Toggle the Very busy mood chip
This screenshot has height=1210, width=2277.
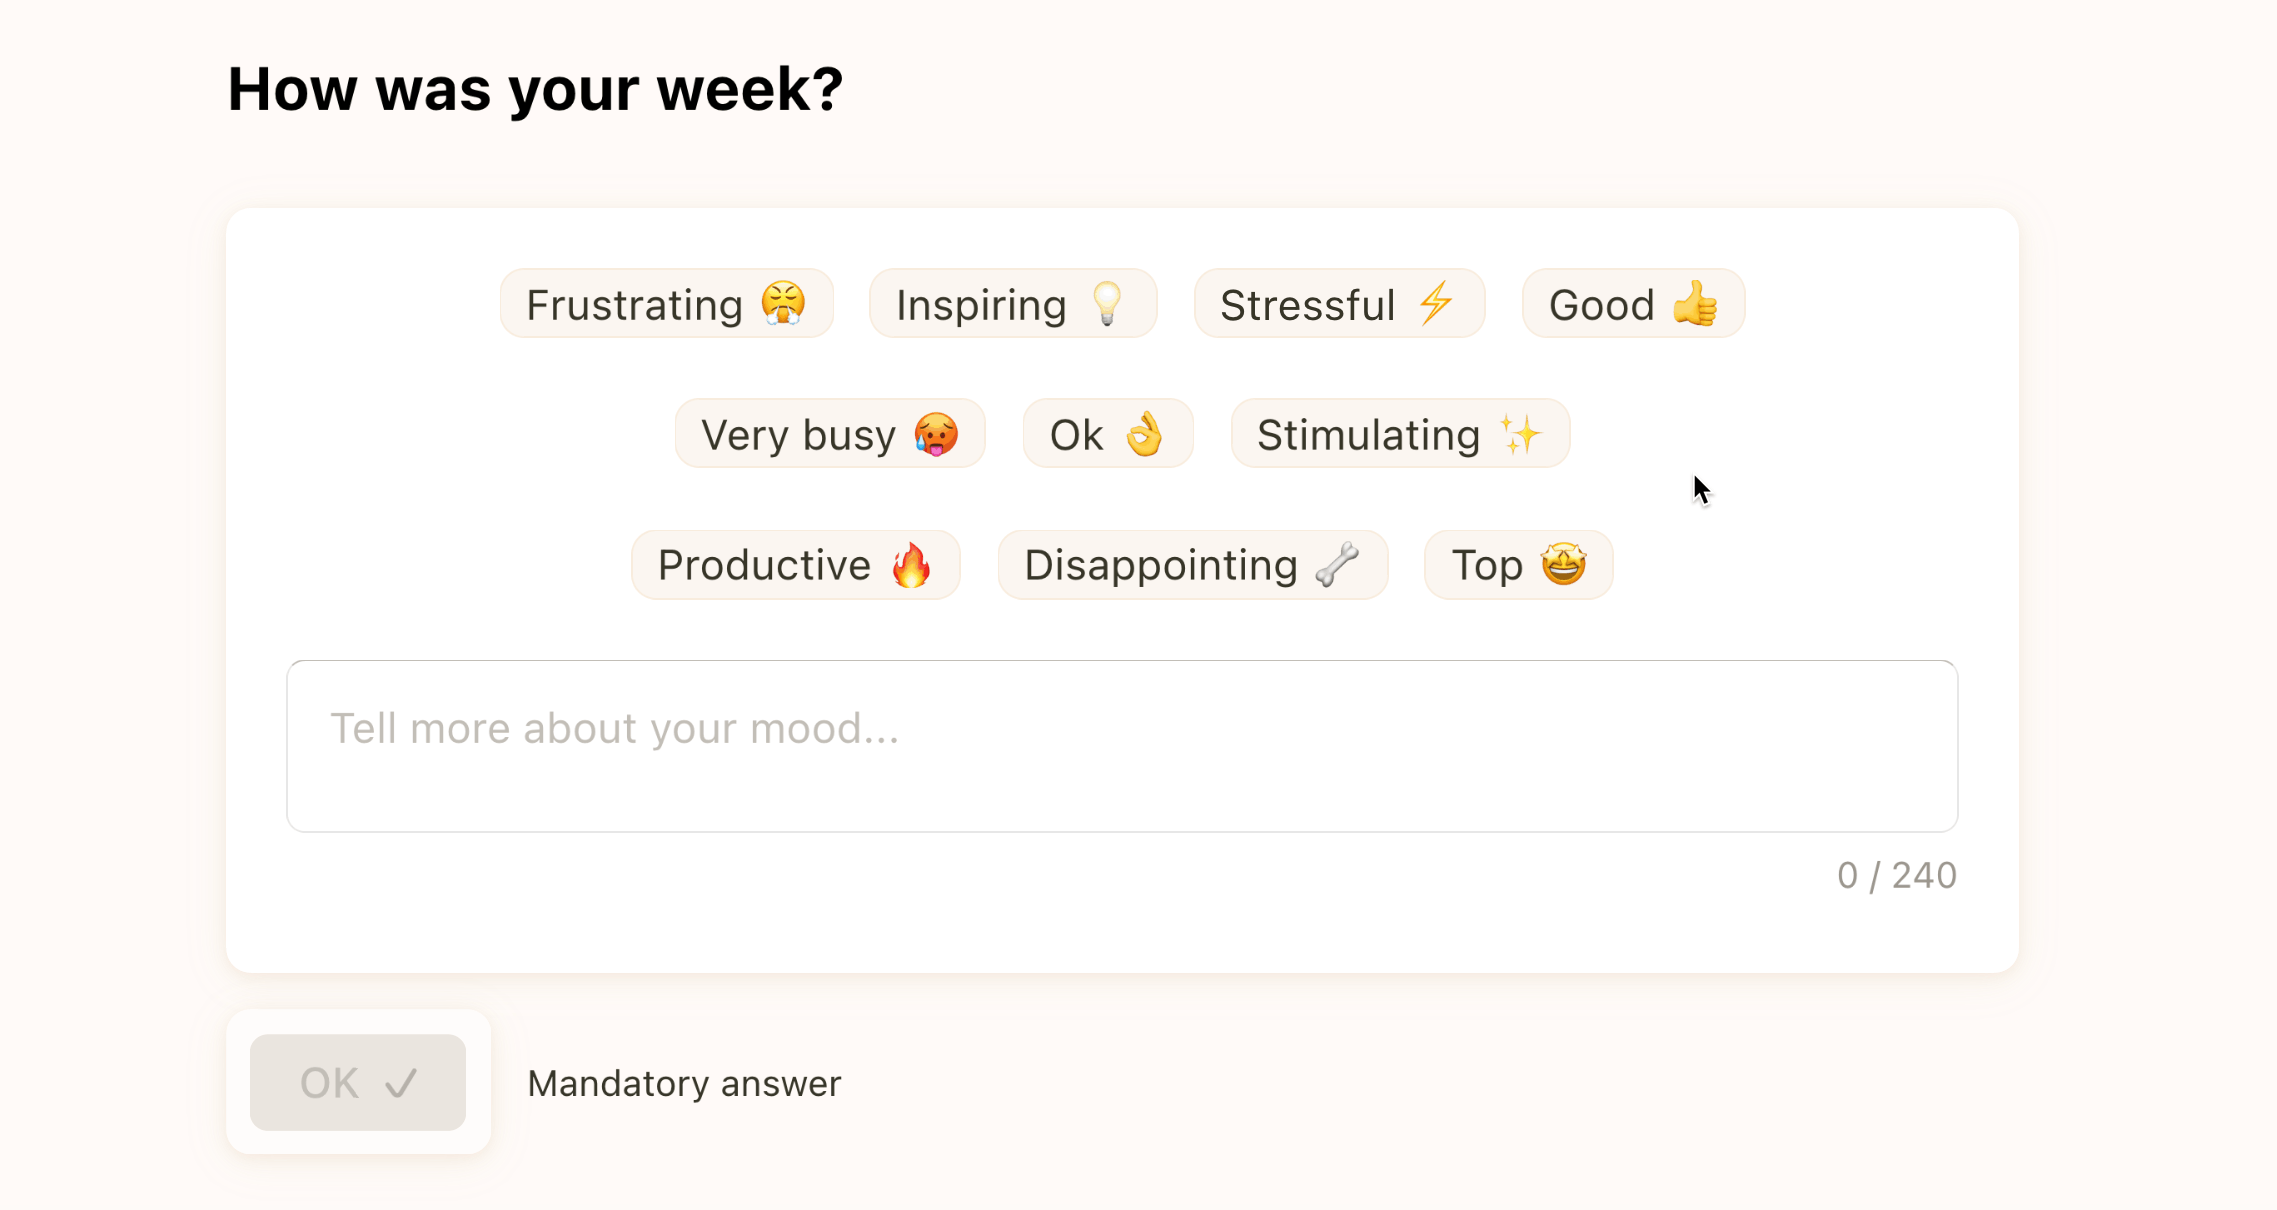pyautogui.click(x=830, y=434)
